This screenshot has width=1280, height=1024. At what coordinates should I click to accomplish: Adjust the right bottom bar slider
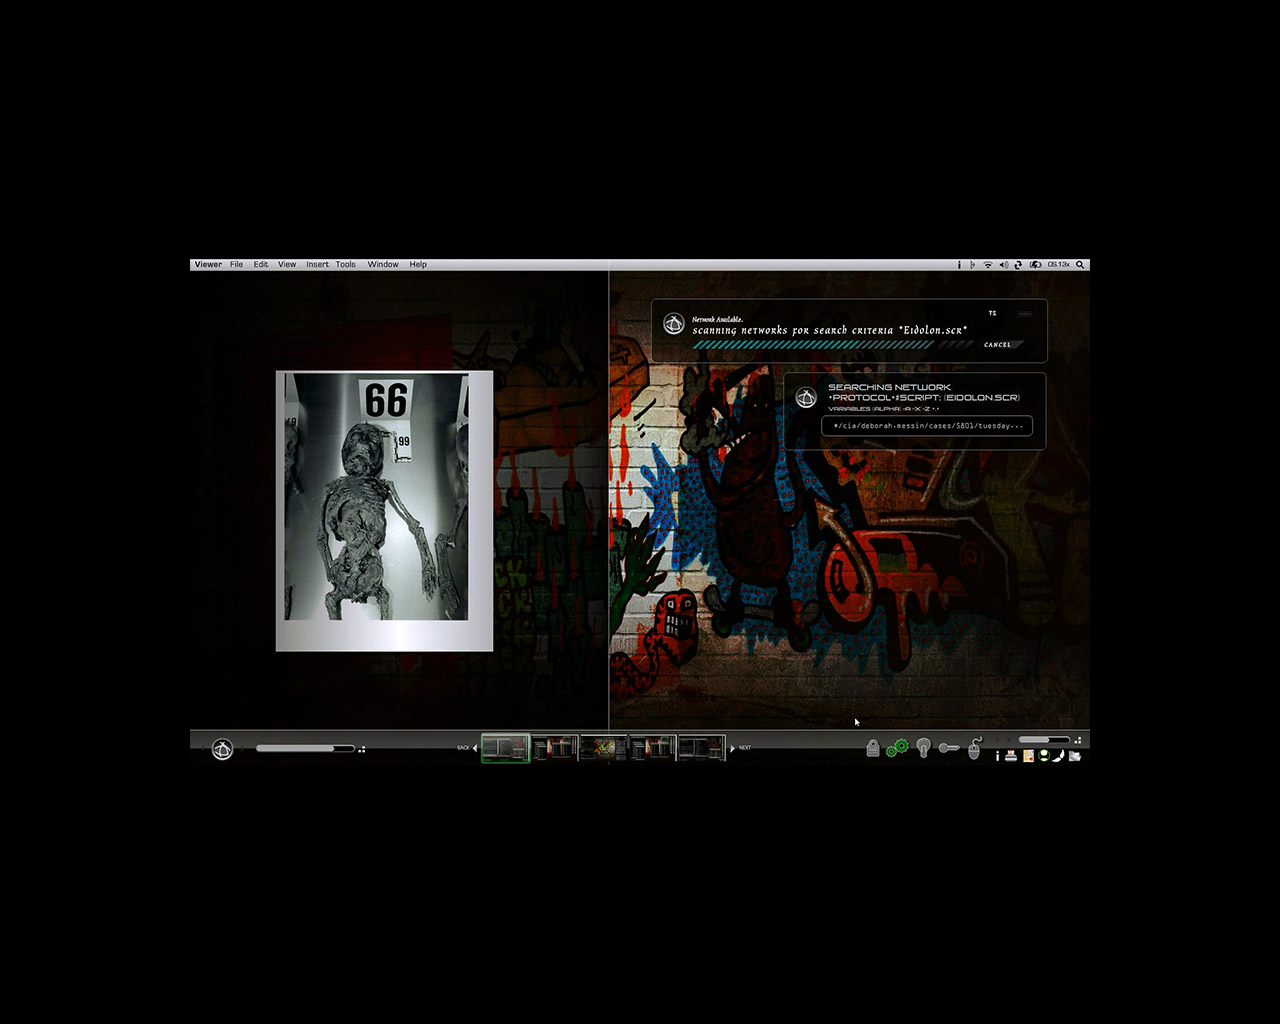[x=1043, y=740]
